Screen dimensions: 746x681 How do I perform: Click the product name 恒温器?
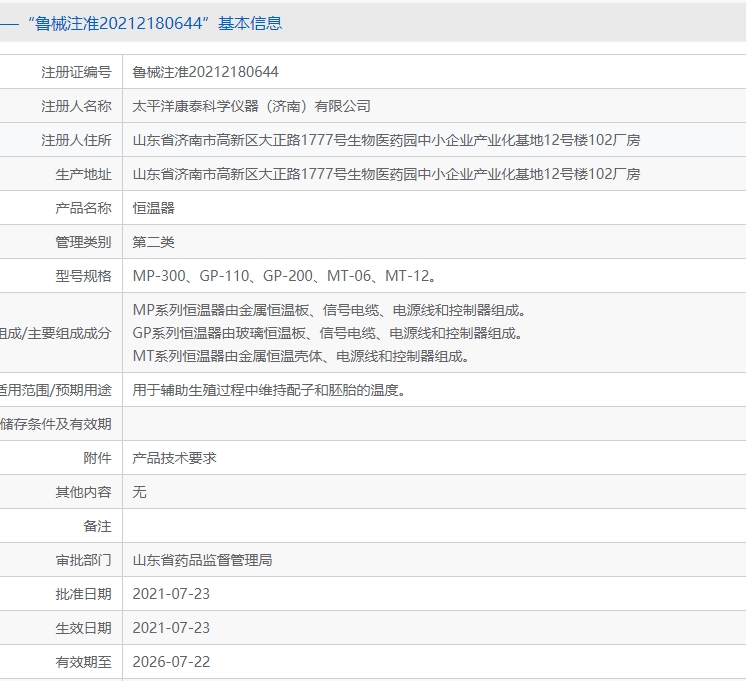tap(154, 208)
